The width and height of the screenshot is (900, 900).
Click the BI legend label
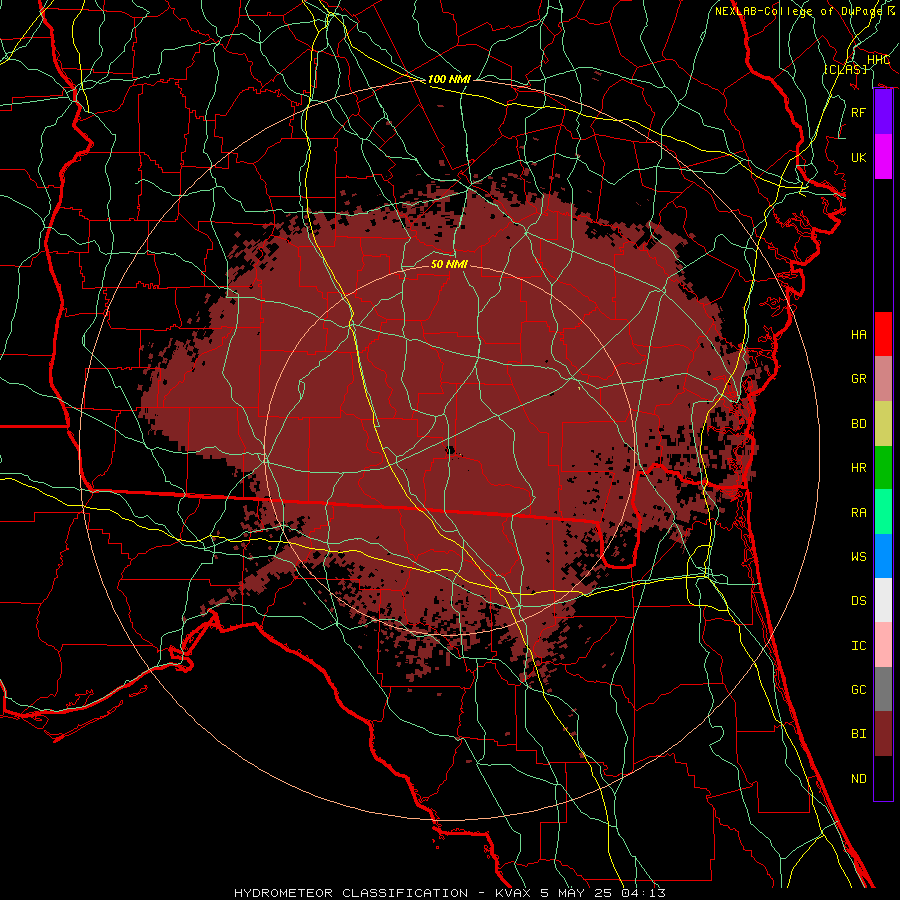[x=859, y=734]
